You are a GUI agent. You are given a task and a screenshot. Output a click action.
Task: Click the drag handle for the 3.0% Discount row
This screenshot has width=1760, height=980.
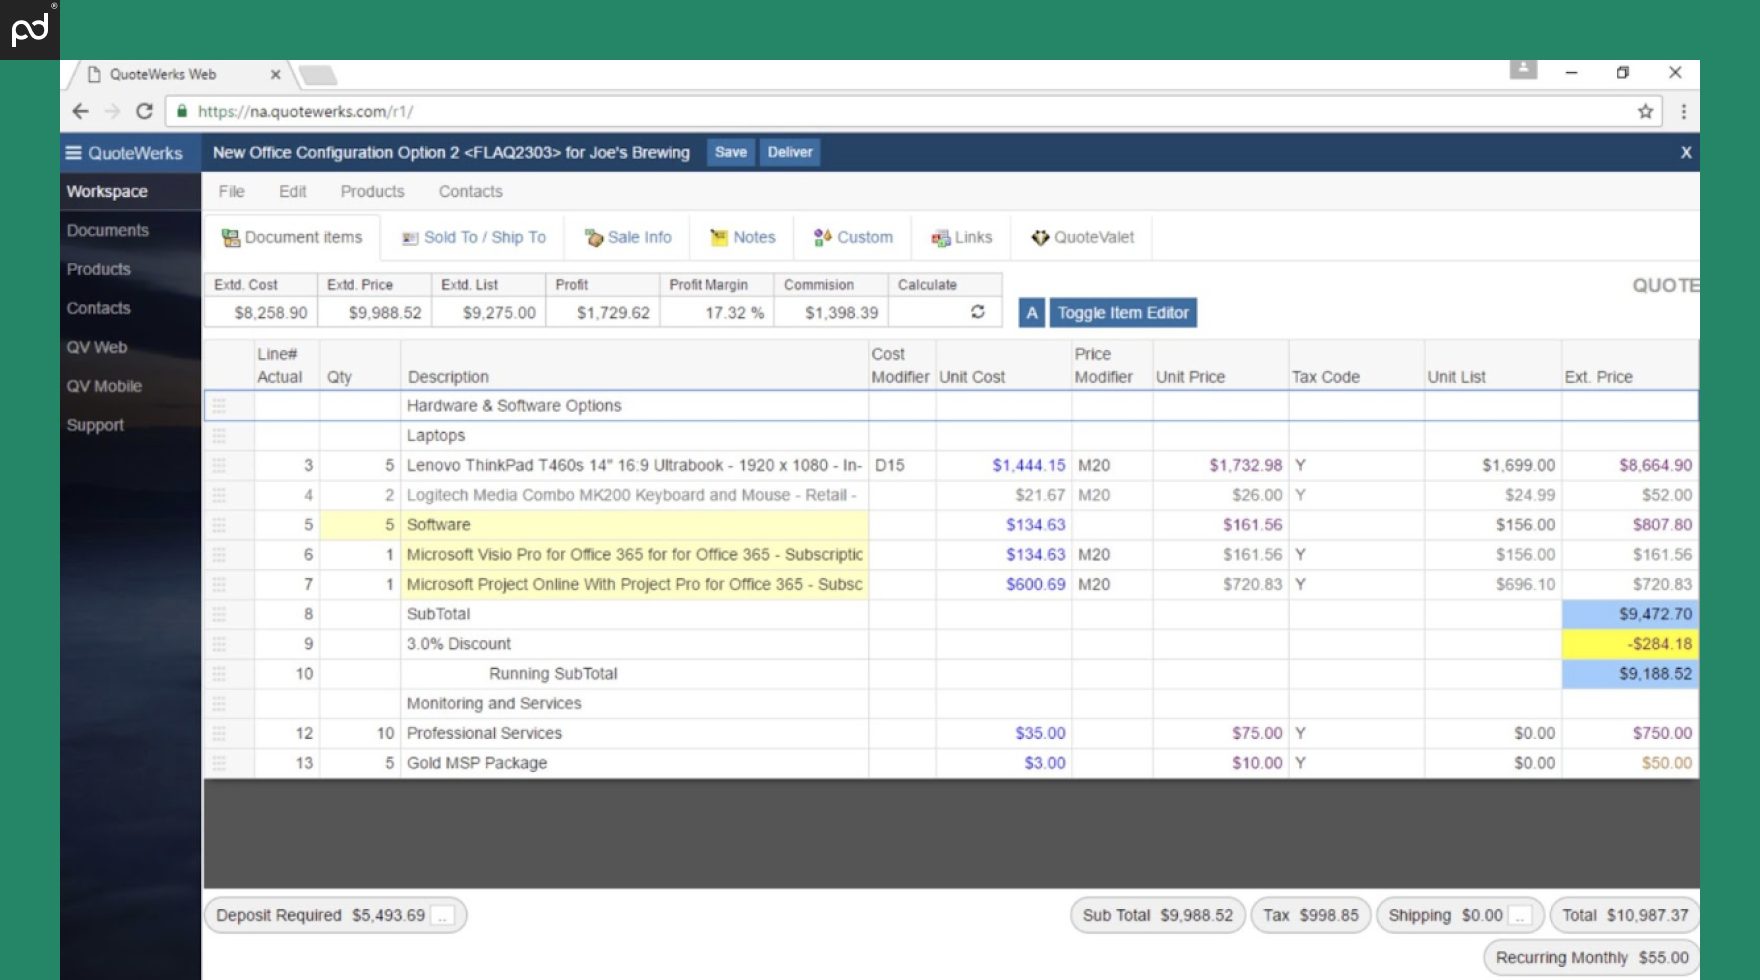(219, 644)
